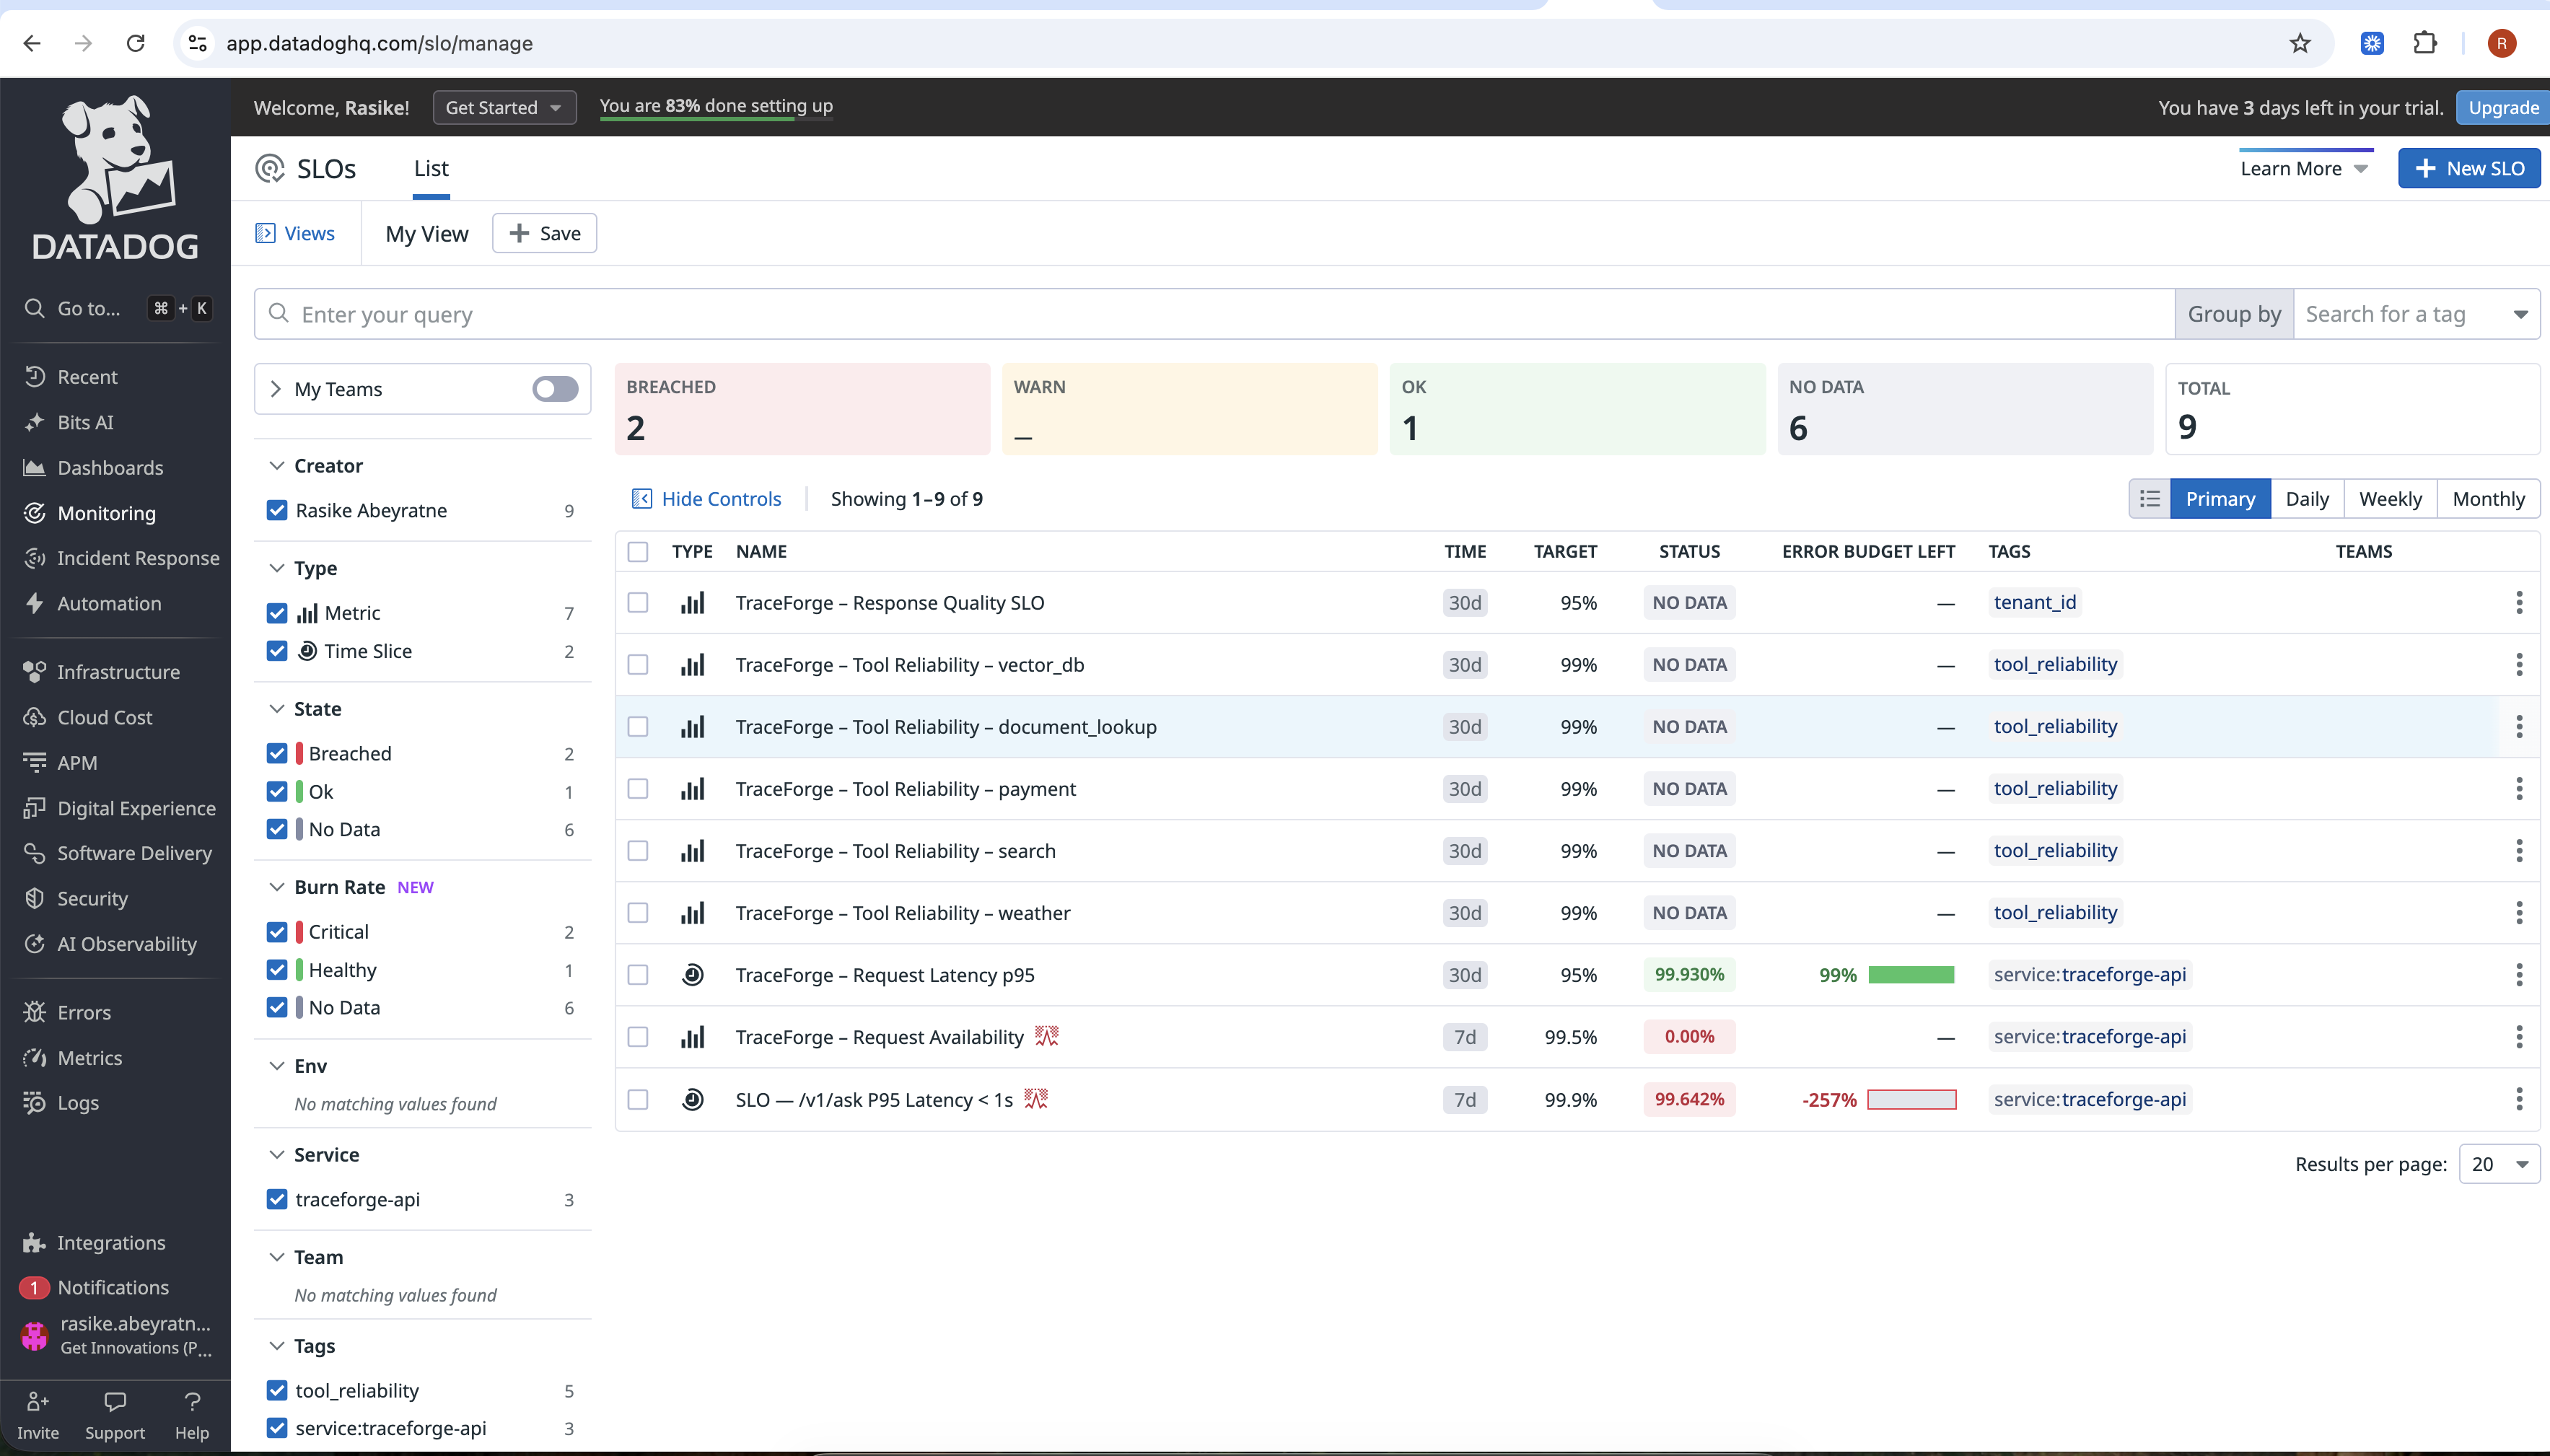Click the Datadog dog logo
The width and height of the screenshot is (2550, 1456).
tap(116, 160)
